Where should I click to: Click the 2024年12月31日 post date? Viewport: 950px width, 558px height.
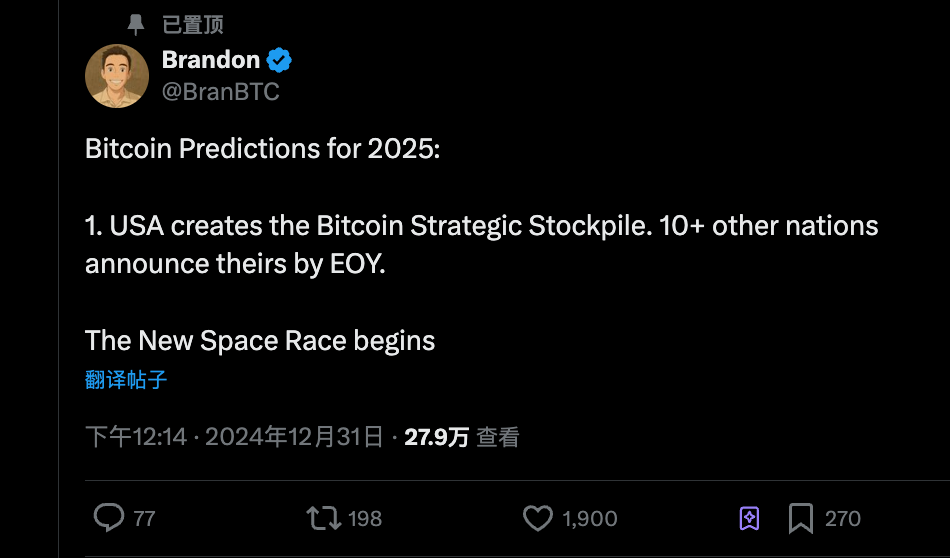coord(294,437)
